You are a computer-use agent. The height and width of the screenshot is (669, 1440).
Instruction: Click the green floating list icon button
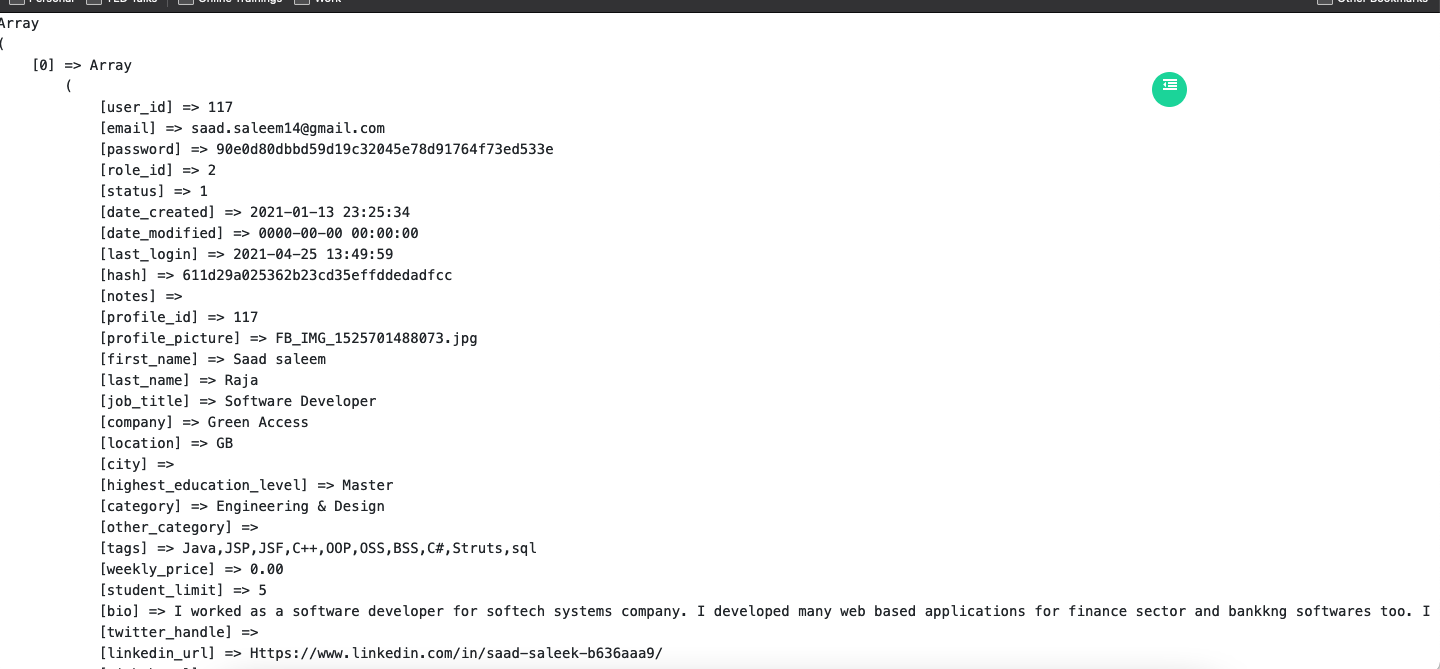click(x=1169, y=89)
